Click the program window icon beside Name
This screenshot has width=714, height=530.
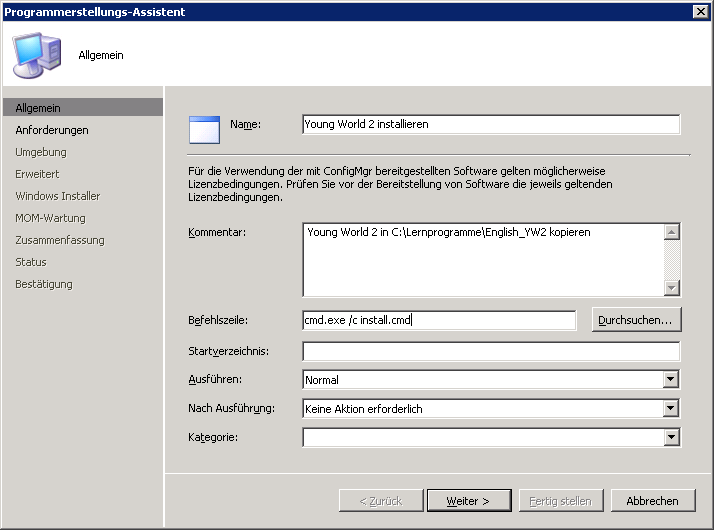click(204, 130)
